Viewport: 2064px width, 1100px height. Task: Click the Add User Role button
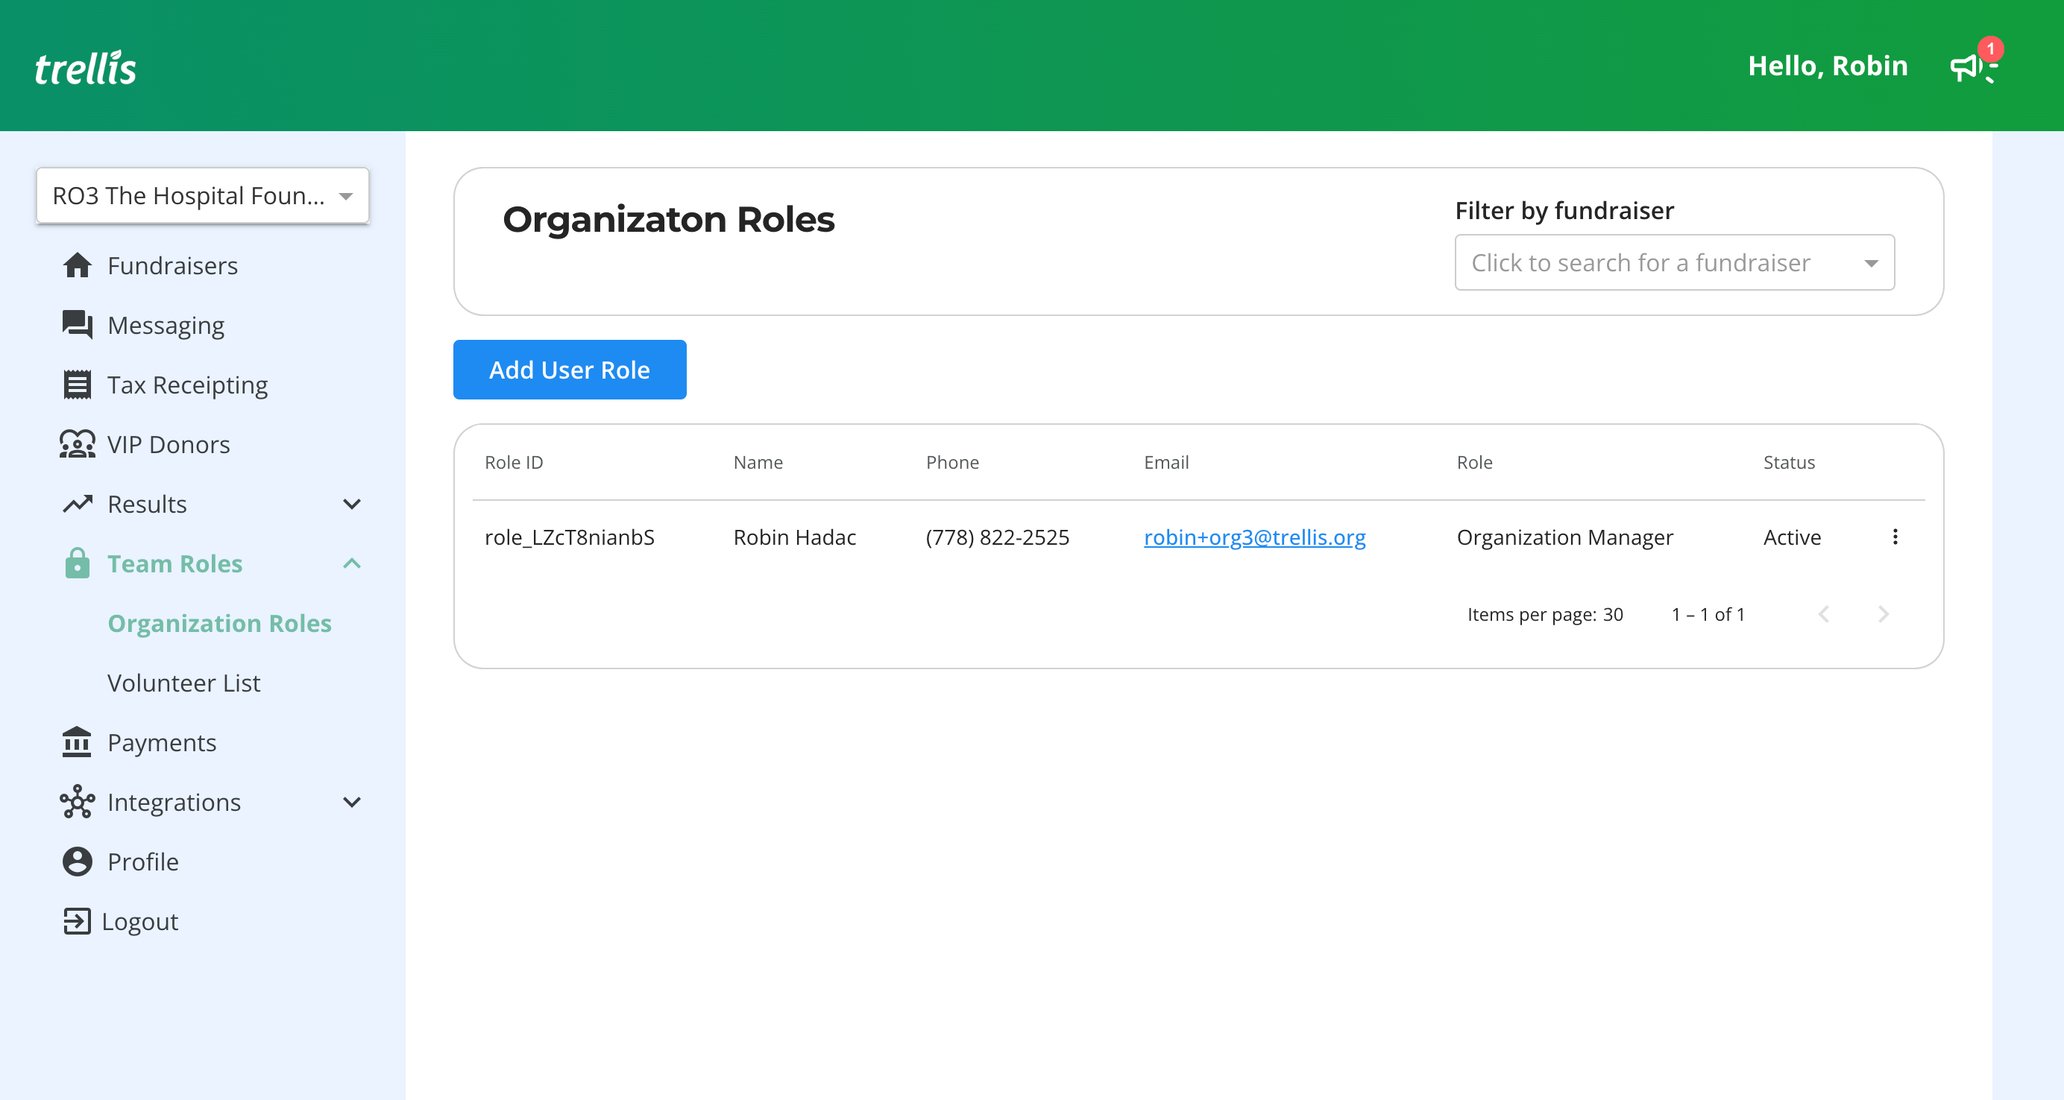pos(569,369)
